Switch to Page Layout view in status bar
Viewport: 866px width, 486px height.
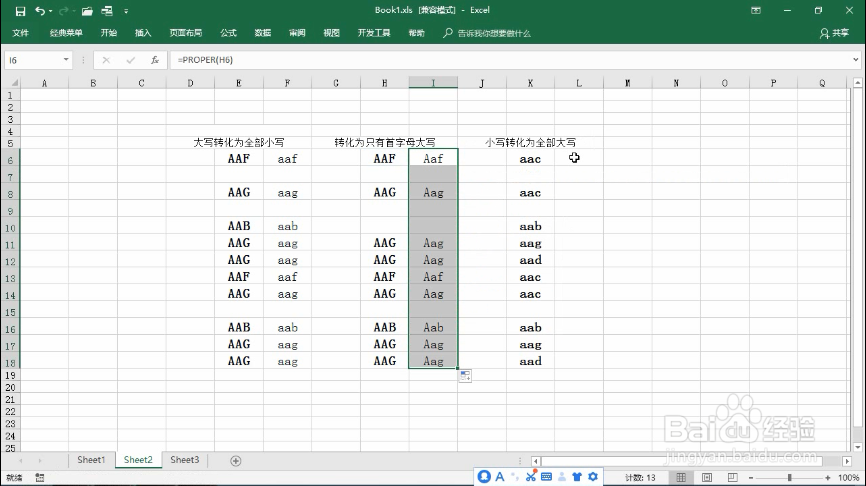pos(707,478)
